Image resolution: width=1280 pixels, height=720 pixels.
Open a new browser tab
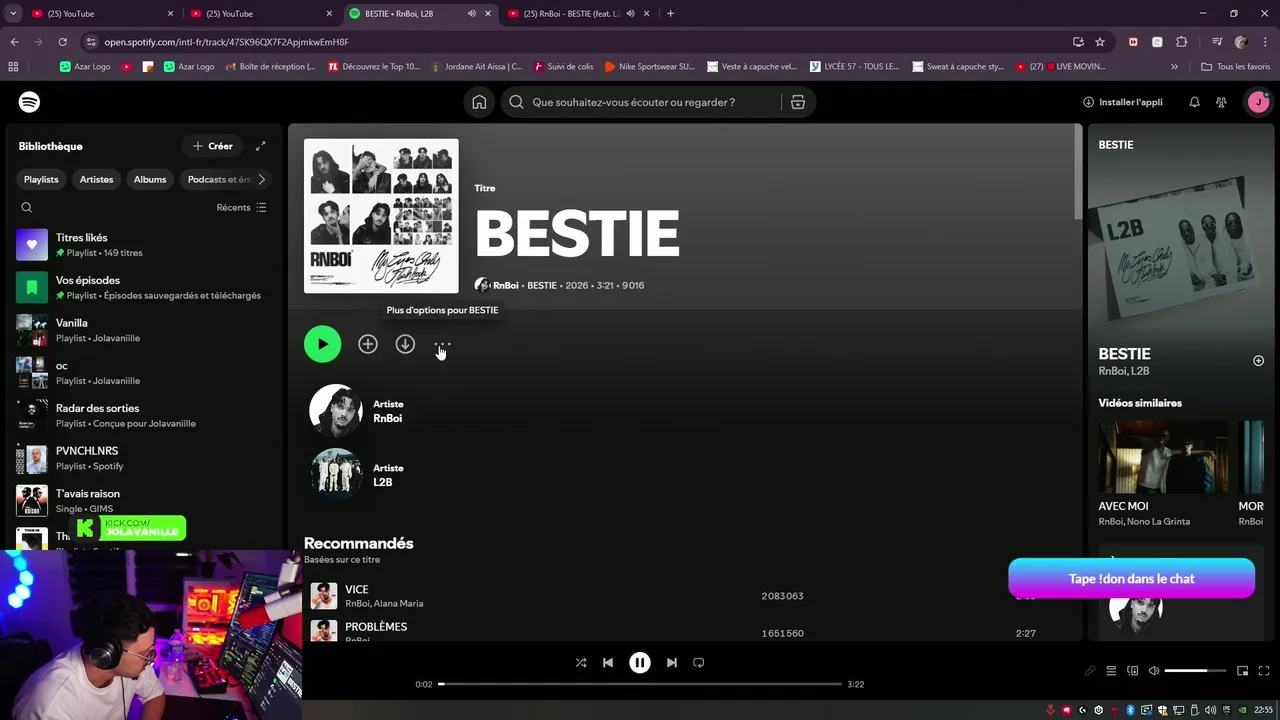(x=670, y=13)
